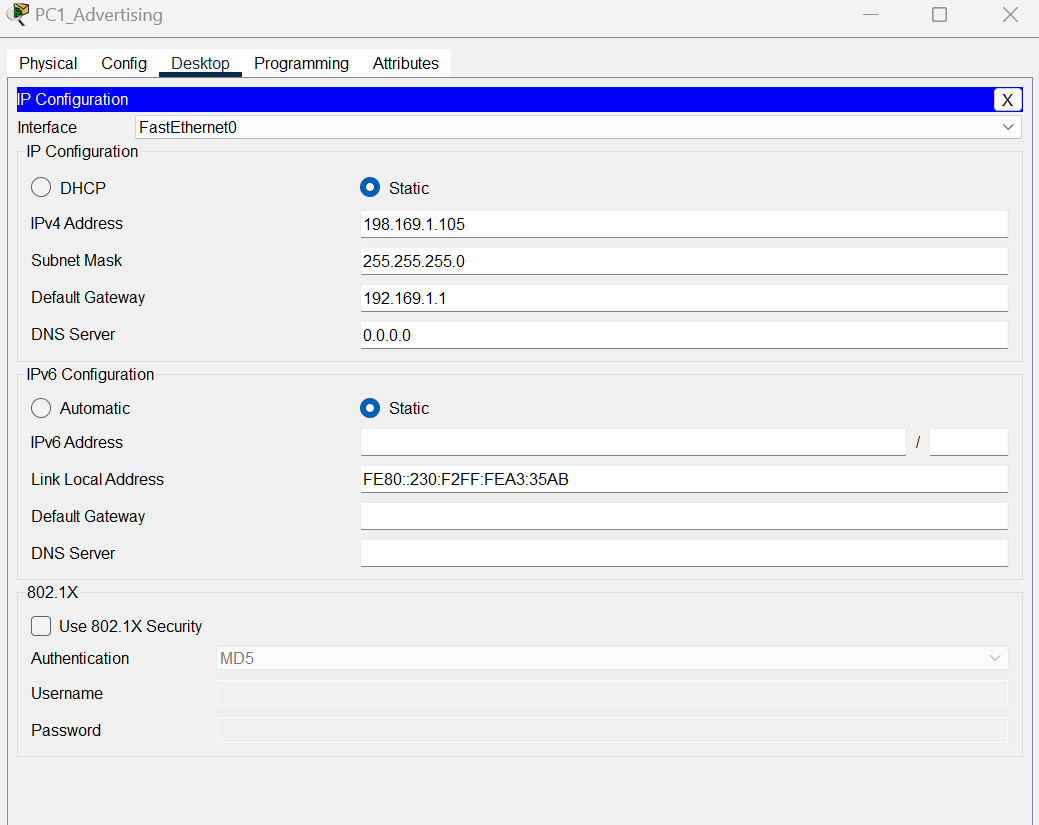Click the IPv4 Default Gateway field 192.169.1.1
This screenshot has width=1039, height=825.
(684, 298)
